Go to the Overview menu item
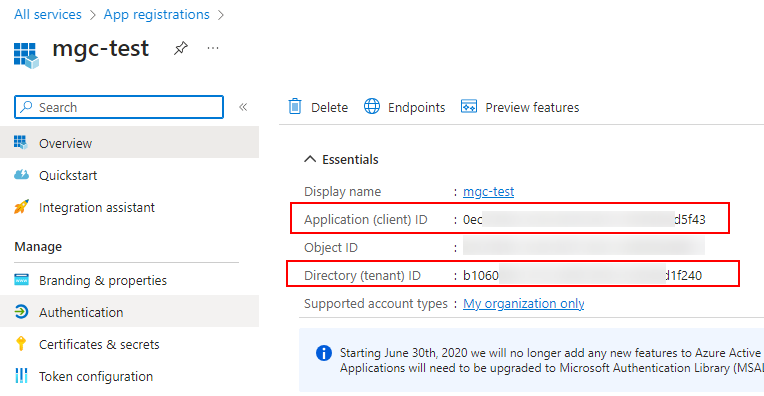The width and height of the screenshot is (764, 396). (130, 143)
